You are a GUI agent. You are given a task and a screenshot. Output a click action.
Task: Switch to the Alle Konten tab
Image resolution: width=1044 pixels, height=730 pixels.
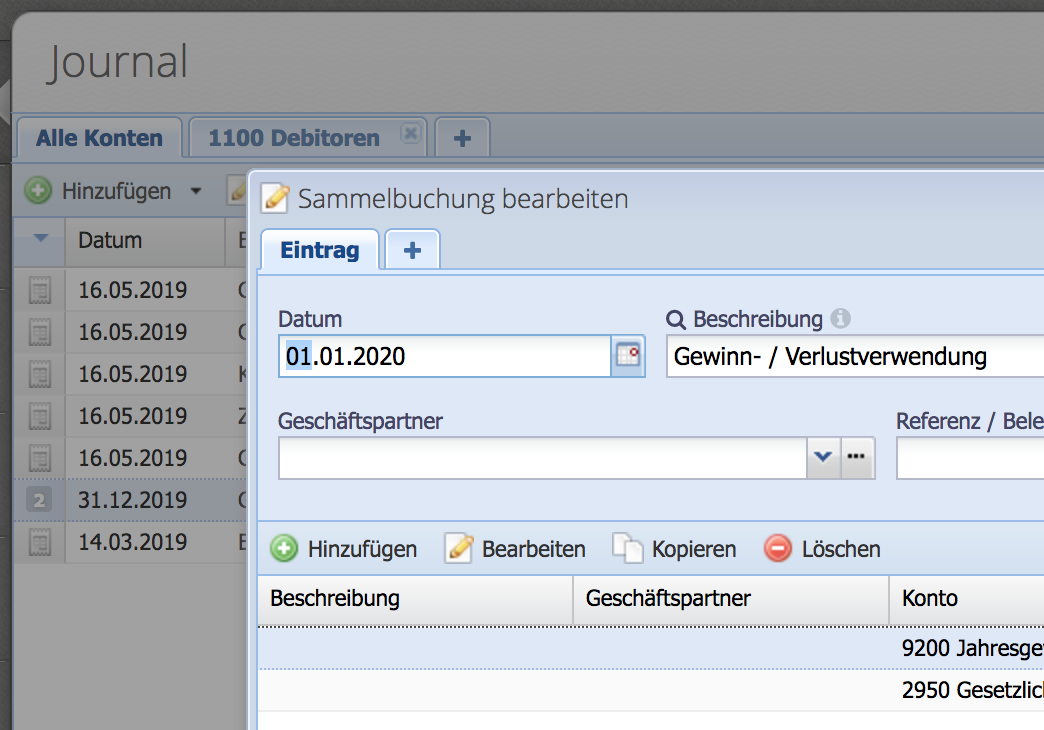pyautogui.click(x=99, y=137)
